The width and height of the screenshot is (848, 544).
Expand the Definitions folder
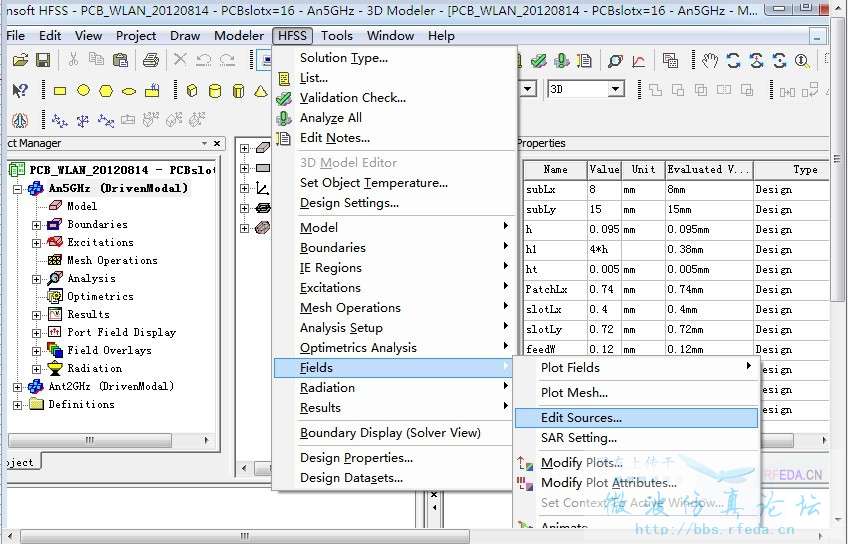tap(17, 404)
